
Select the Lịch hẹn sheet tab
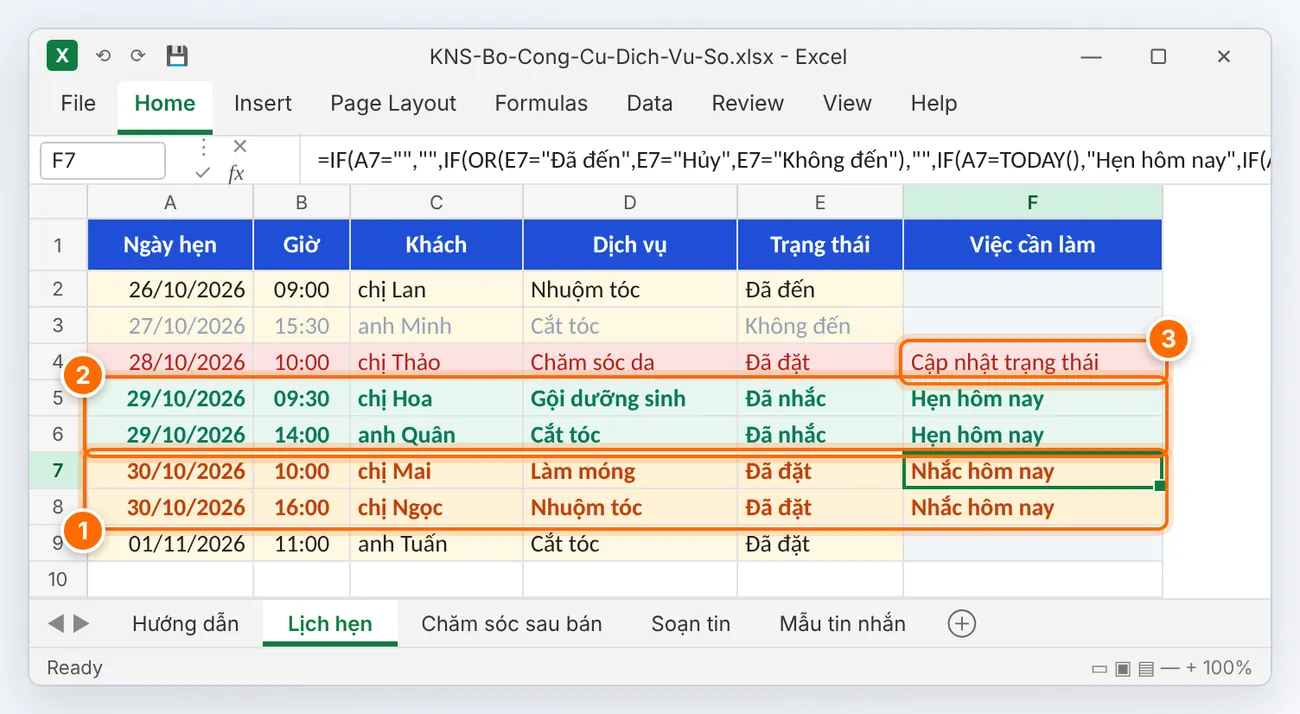[x=330, y=624]
